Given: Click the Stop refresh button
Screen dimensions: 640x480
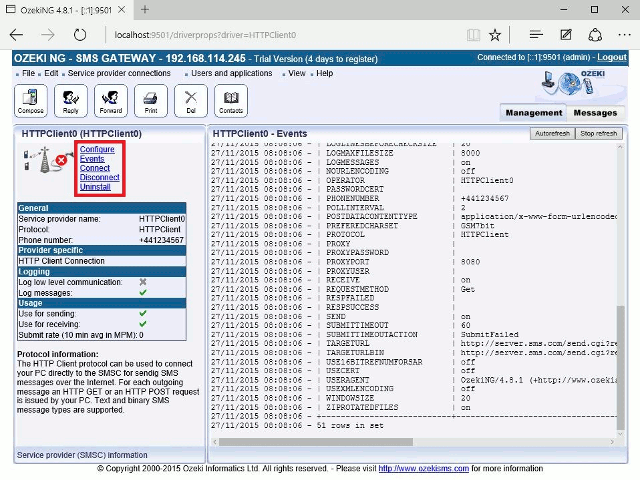Looking at the screenshot, I should point(599,133).
